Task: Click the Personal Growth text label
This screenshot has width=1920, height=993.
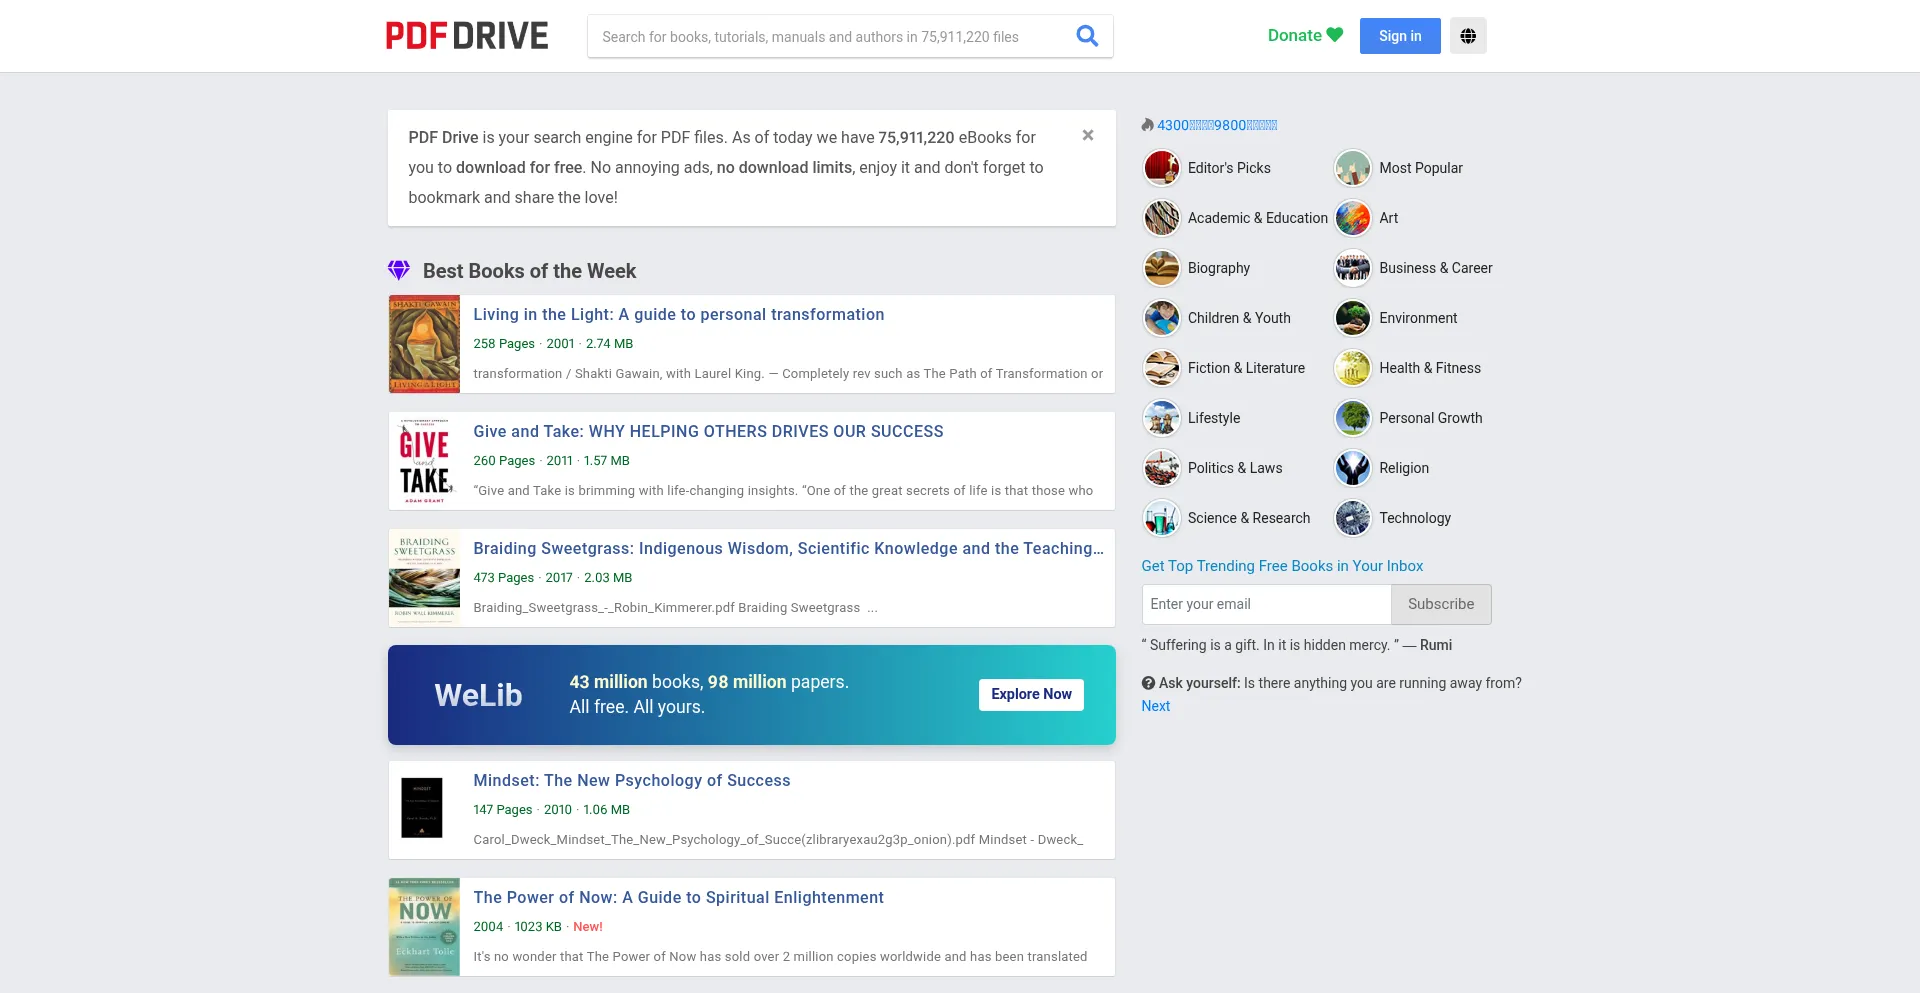Action: [x=1431, y=418]
